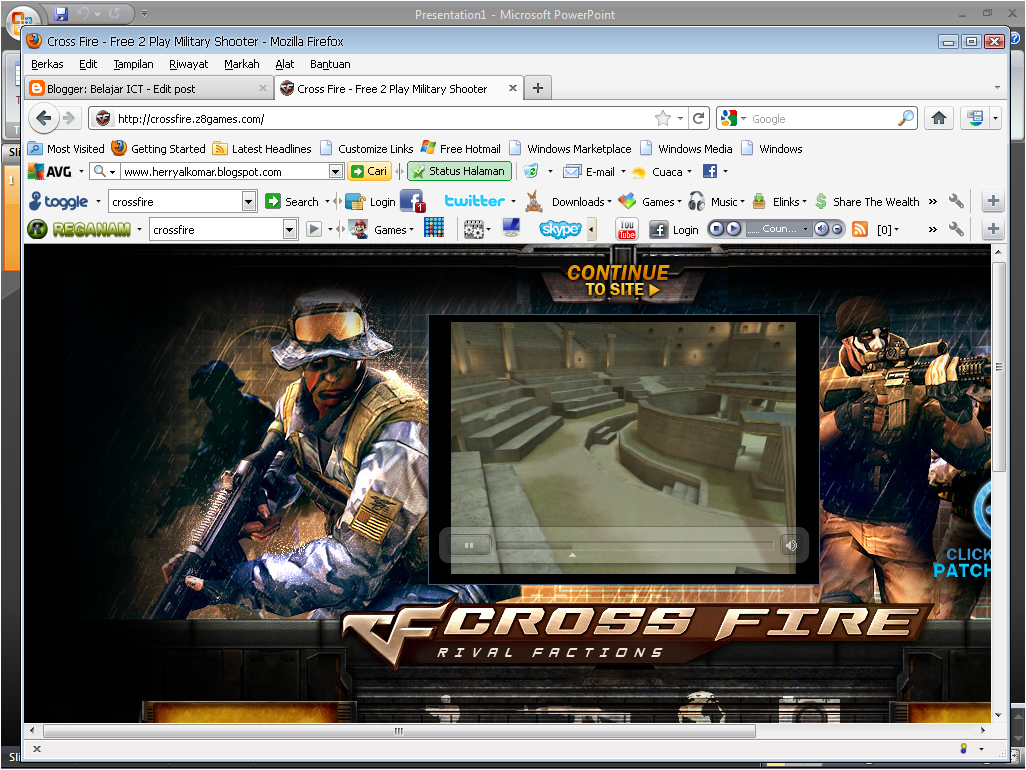Click the video progress bar

[x=635, y=545]
